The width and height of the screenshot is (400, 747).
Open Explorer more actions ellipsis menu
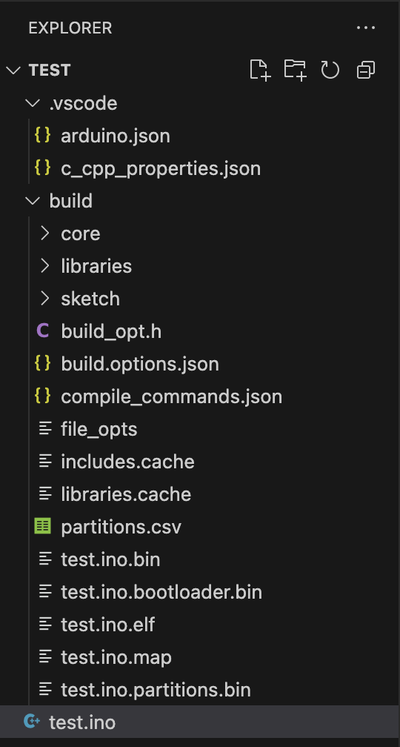point(366,28)
